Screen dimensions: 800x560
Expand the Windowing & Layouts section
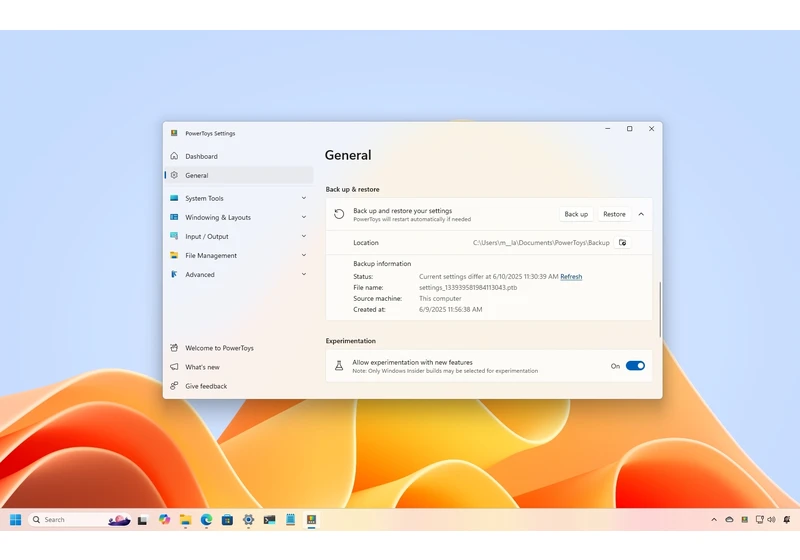304,217
